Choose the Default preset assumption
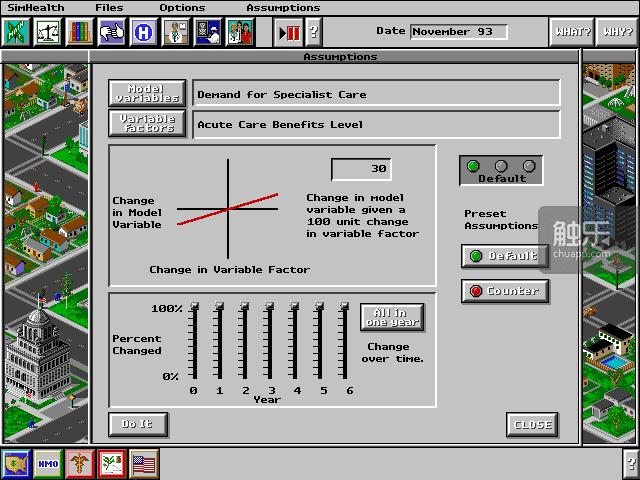Image resolution: width=640 pixels, height=480 pixels. [500, 256]
